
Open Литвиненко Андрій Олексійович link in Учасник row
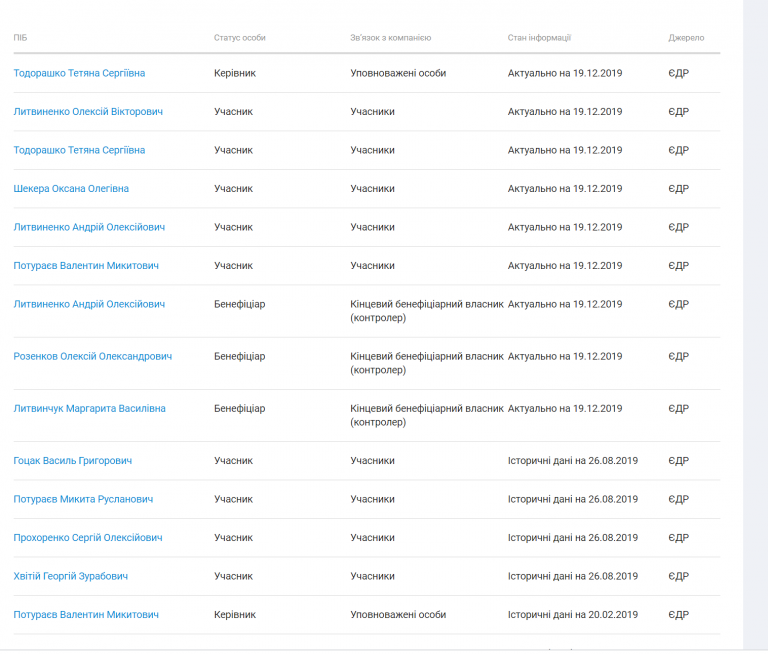89,227
